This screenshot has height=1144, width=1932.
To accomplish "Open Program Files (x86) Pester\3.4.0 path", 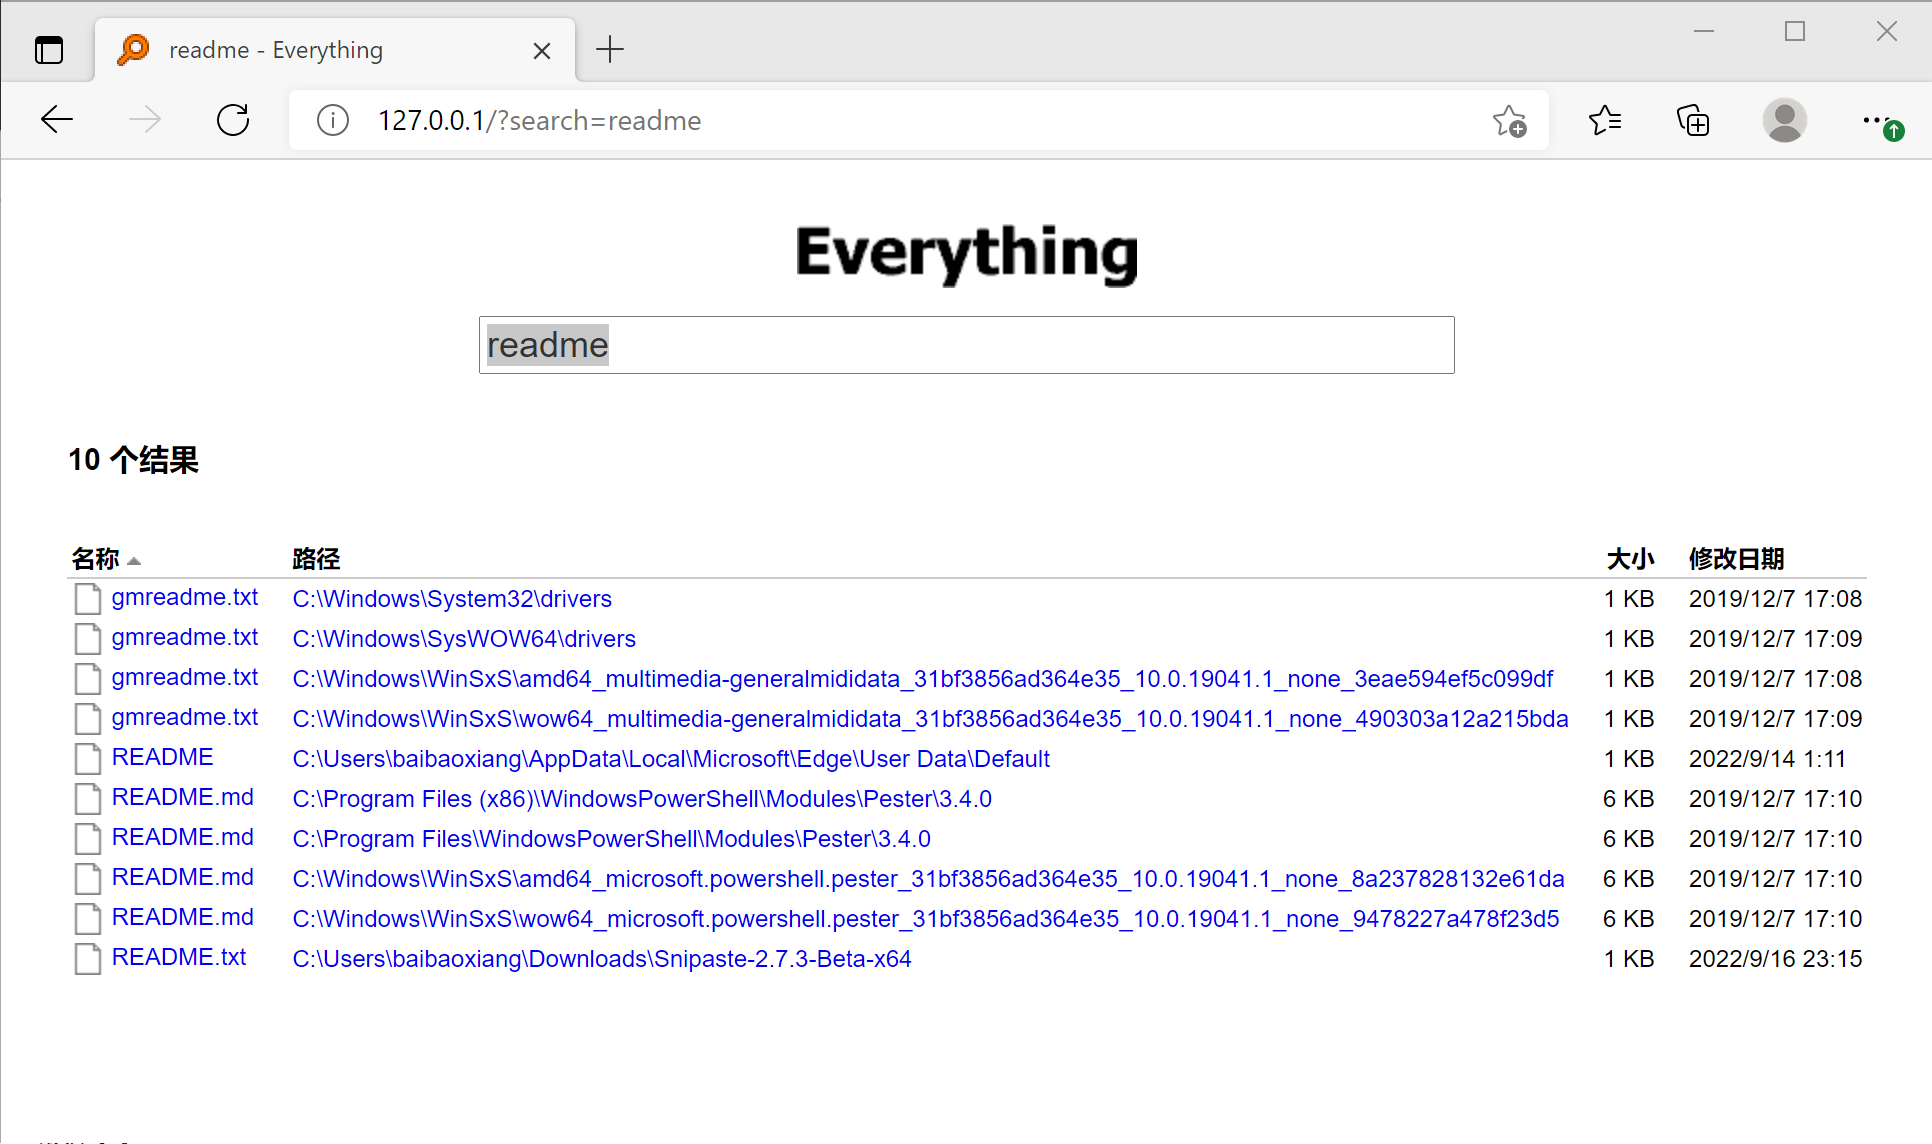I will pyautogui.click(x=642, y=799).
